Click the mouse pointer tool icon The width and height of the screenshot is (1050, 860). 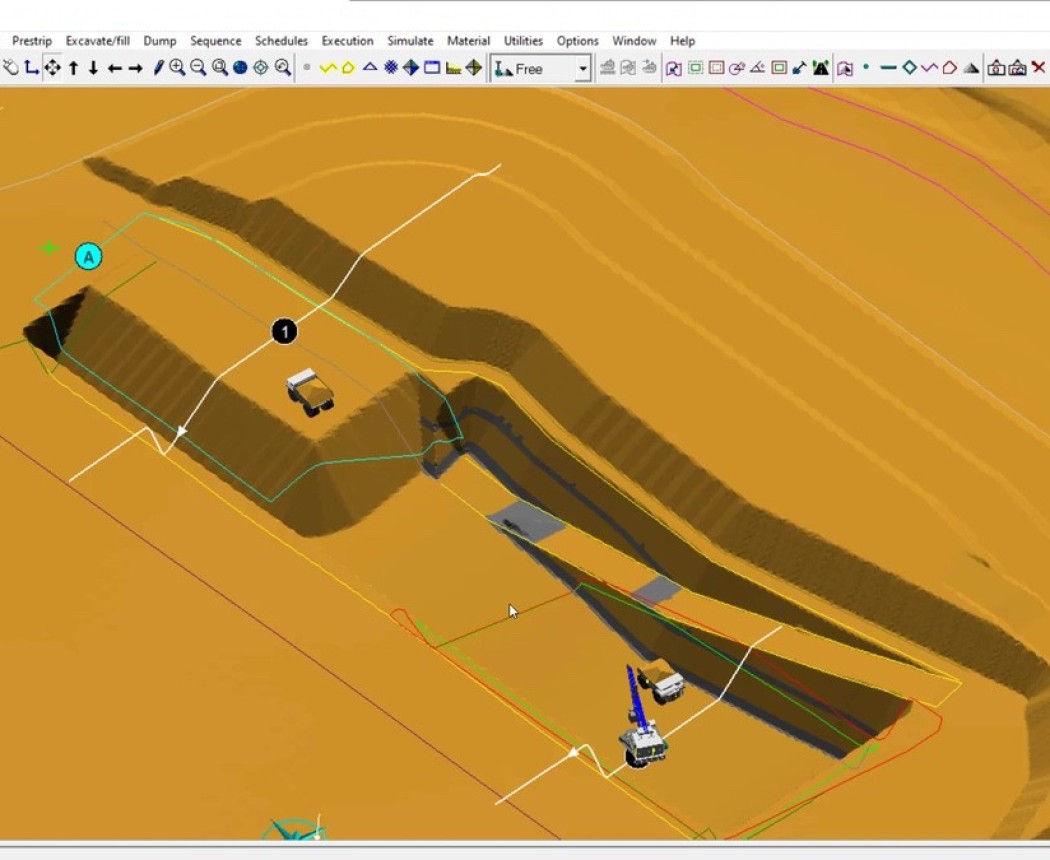click(x=11, y=68)
